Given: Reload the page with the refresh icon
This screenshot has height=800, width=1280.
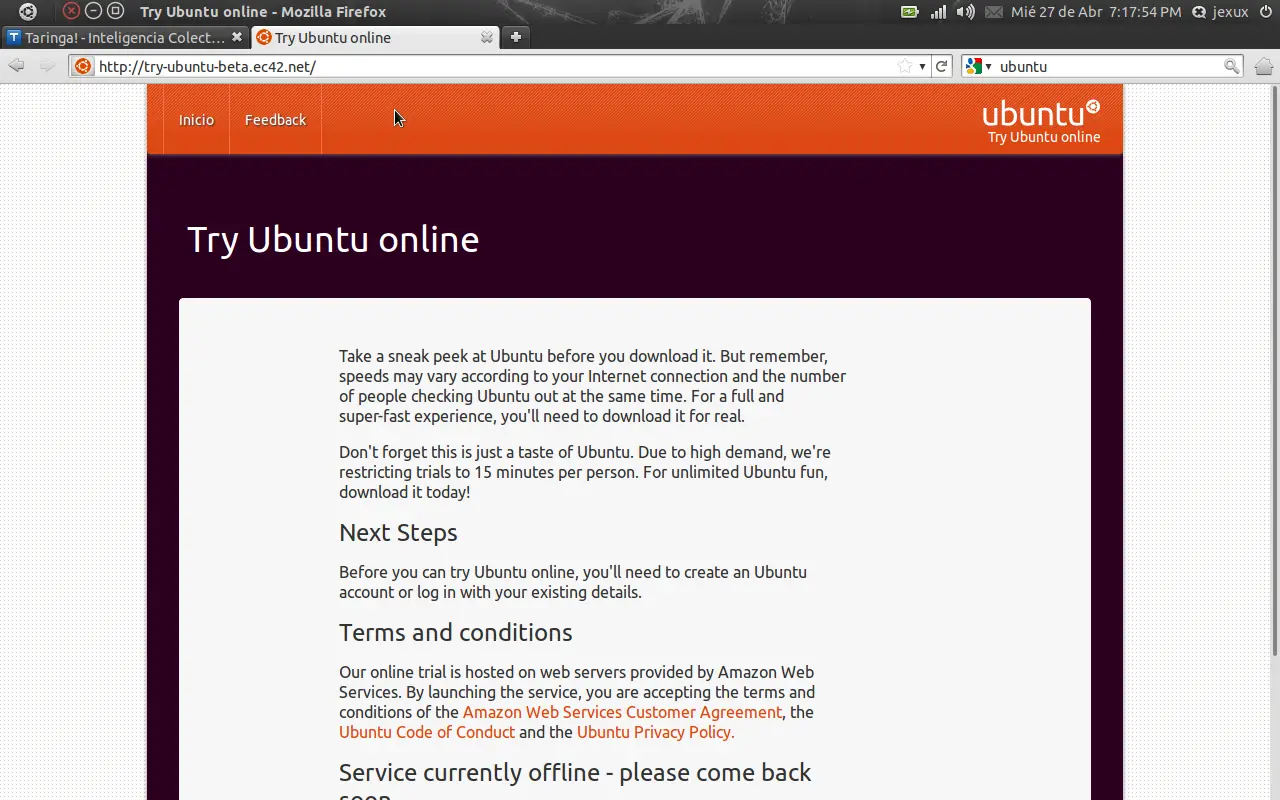Looking at the screenshot, I should (941, 66).
